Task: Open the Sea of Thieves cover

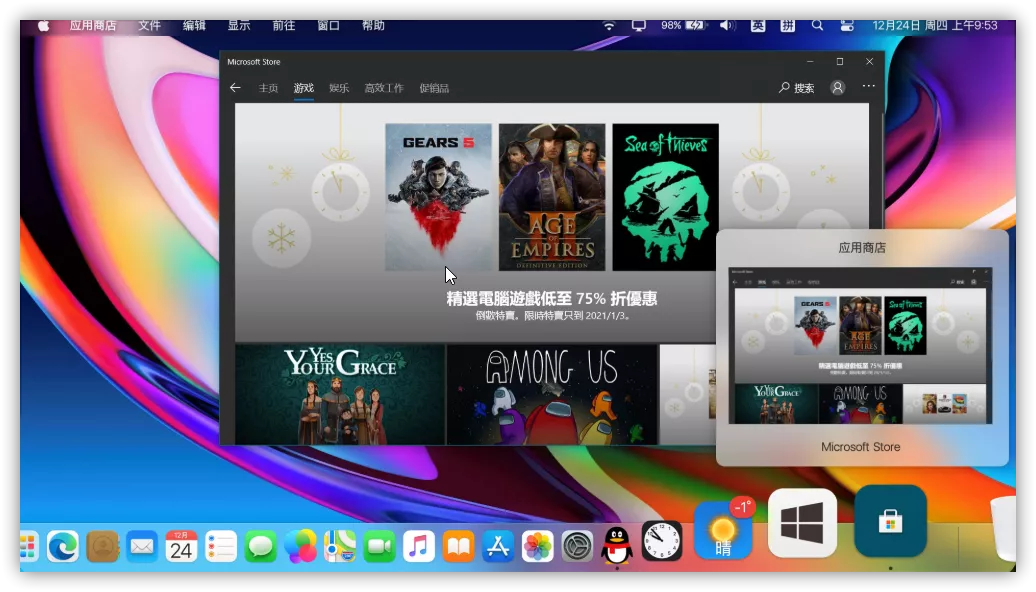Action: 665,197
